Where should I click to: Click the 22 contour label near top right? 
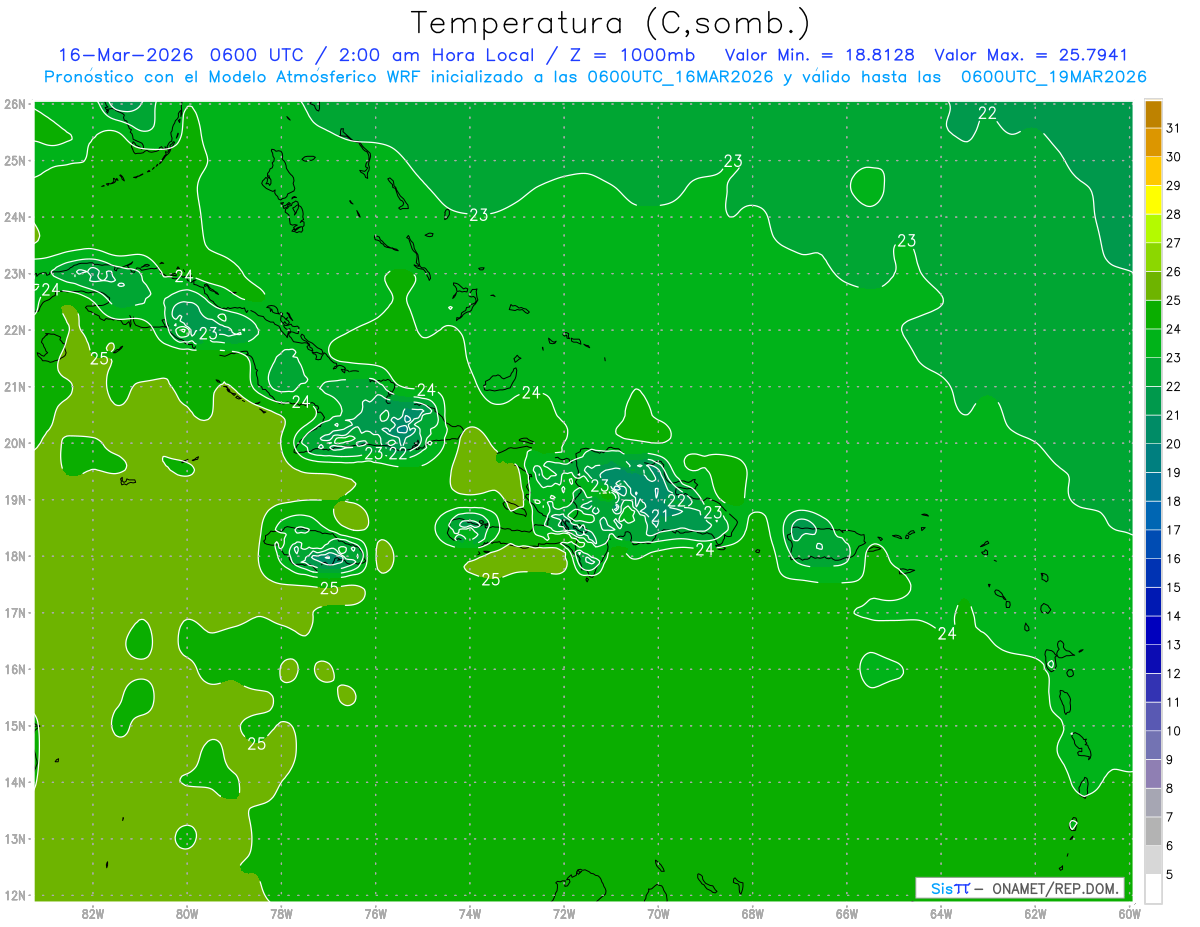(987, 113)
